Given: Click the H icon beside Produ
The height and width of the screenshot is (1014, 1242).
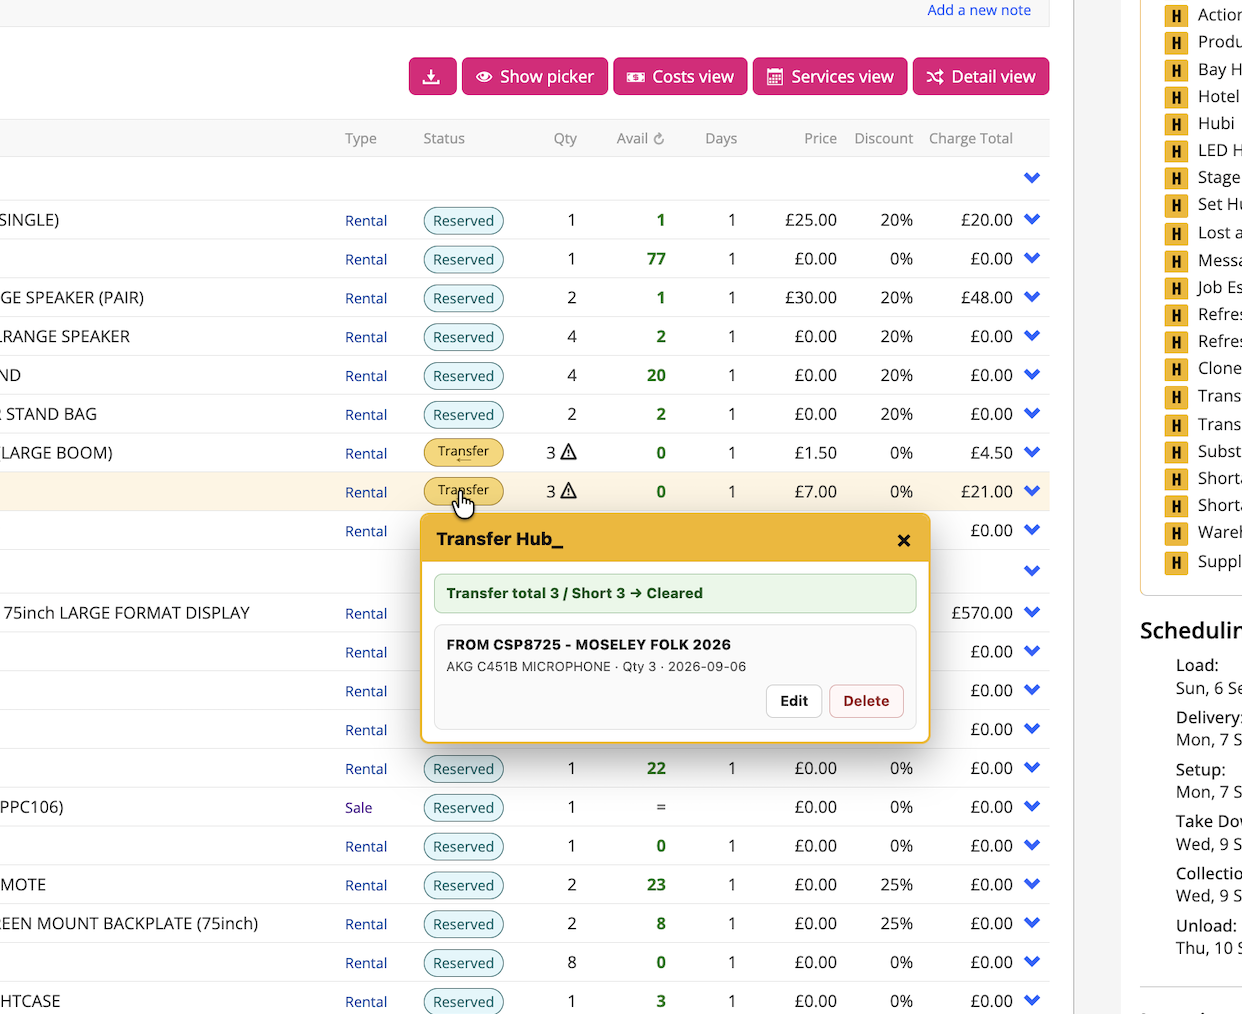Looking at the screenshot, I should [x=1176, y=43].
